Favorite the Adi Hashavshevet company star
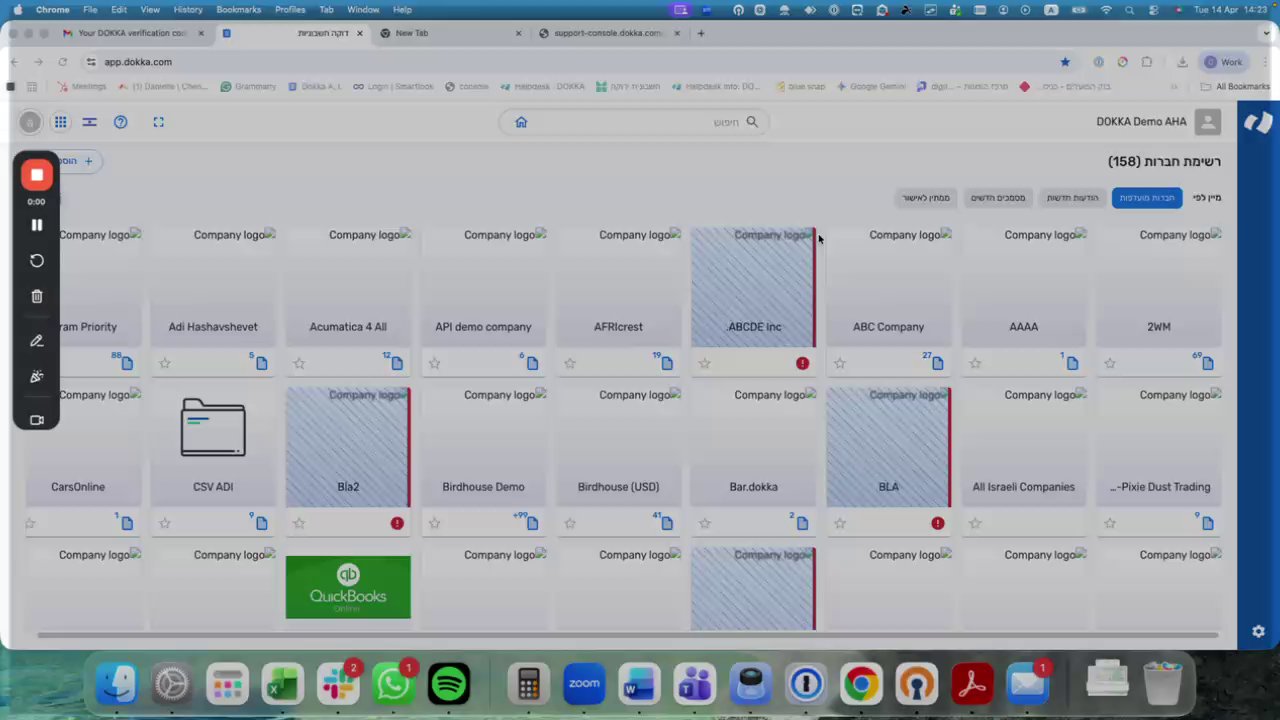 165,363
